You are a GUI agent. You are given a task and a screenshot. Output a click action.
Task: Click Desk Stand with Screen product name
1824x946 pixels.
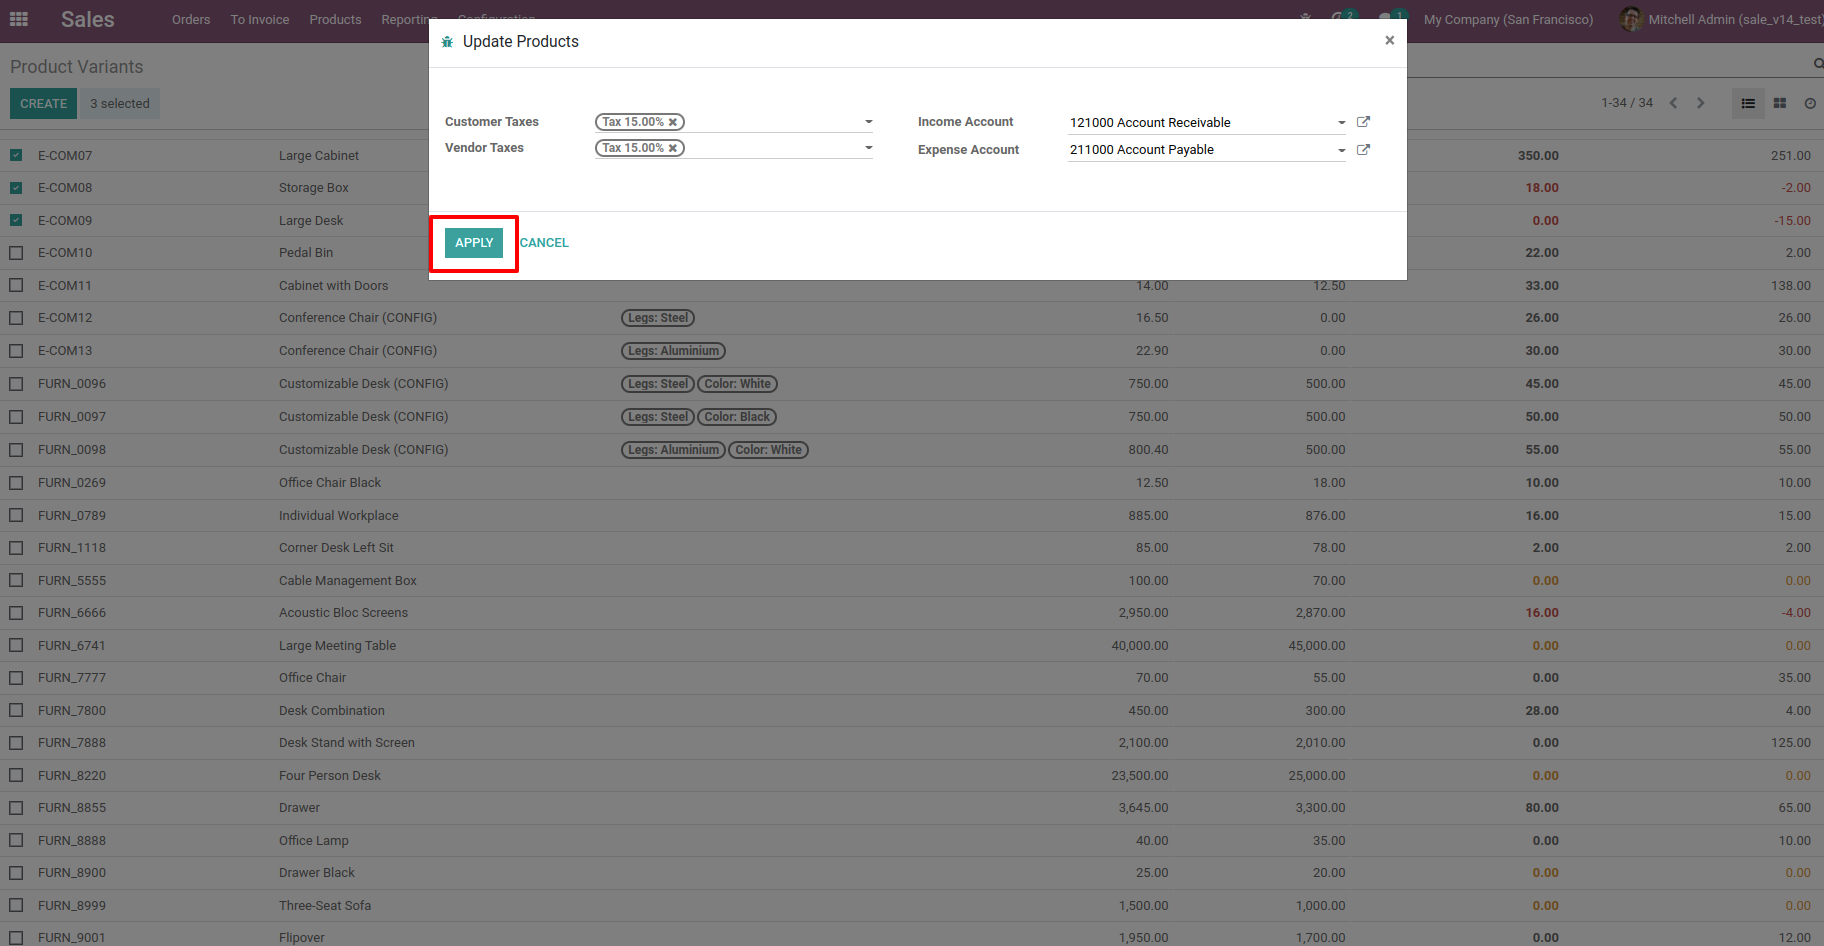pyautogui.click(x=347, y=742)
